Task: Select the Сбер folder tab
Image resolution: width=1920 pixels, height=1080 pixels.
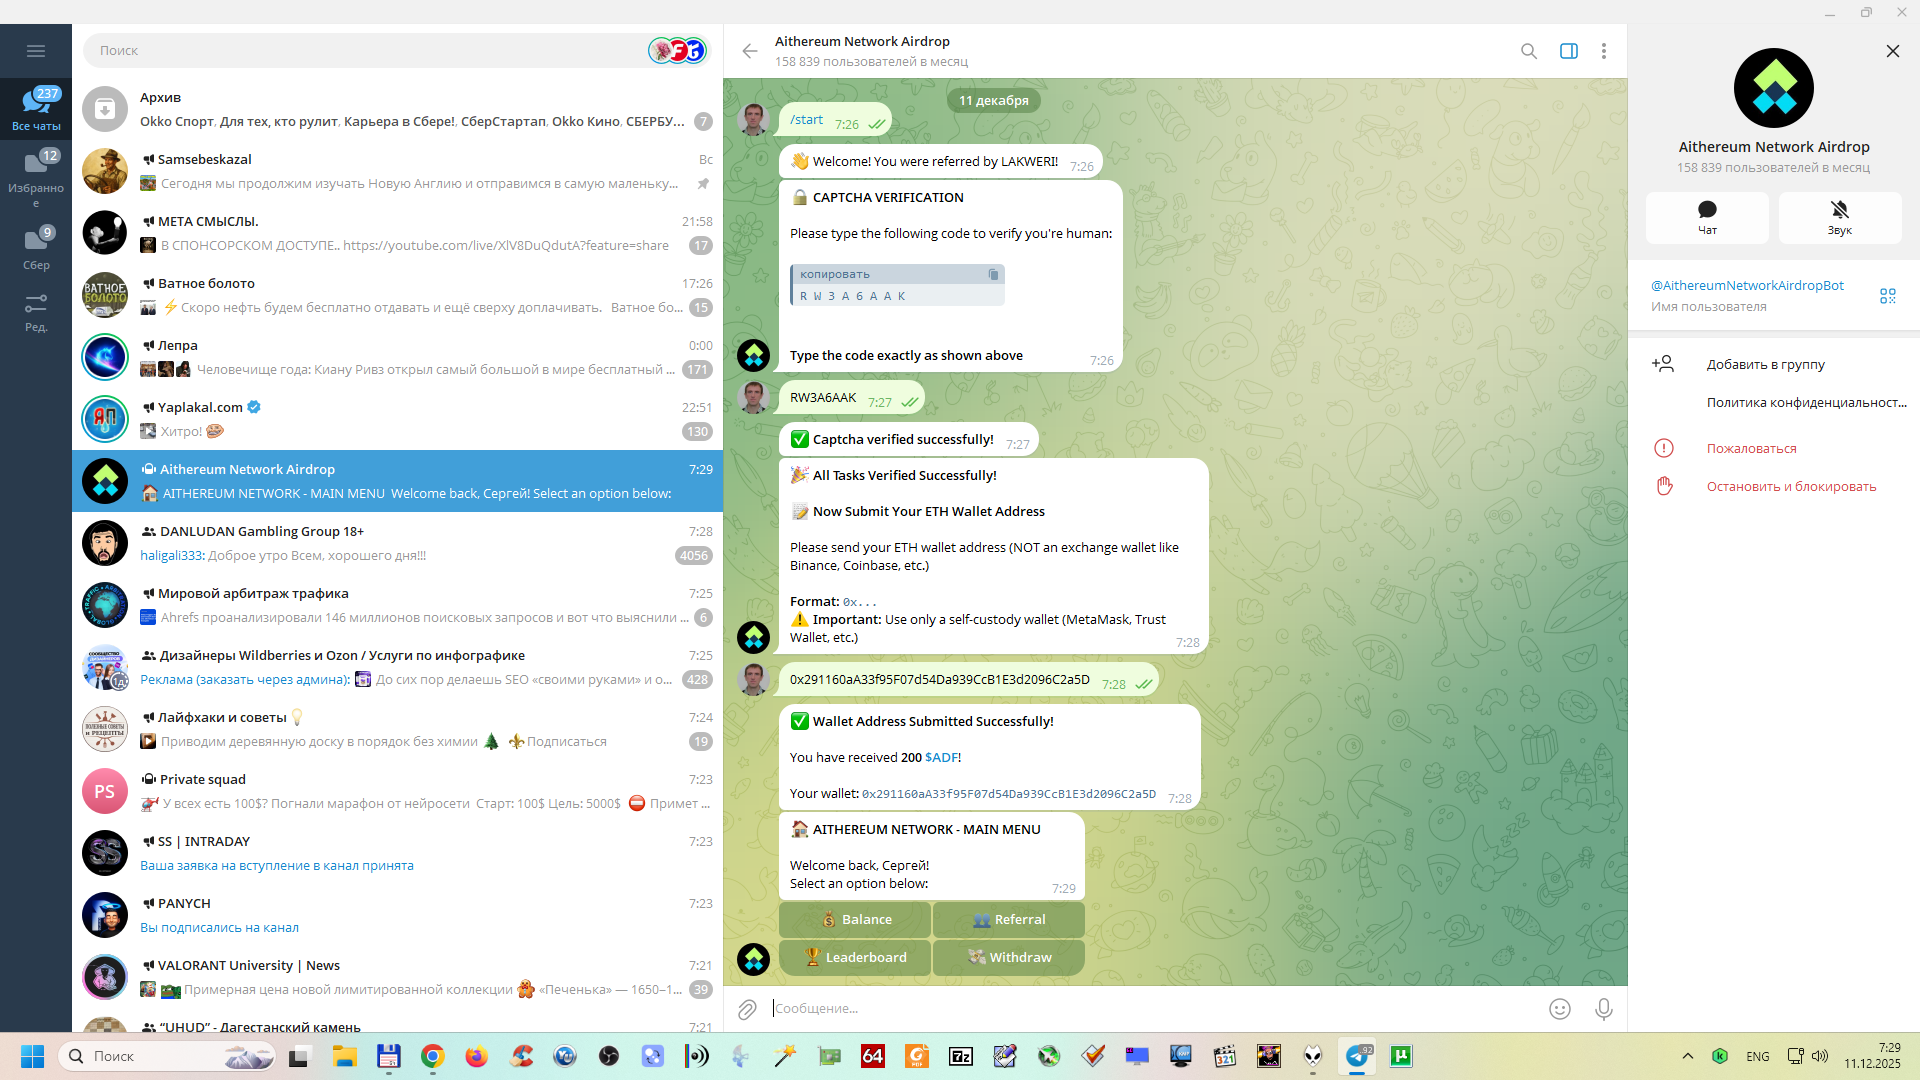Action: 36,249
